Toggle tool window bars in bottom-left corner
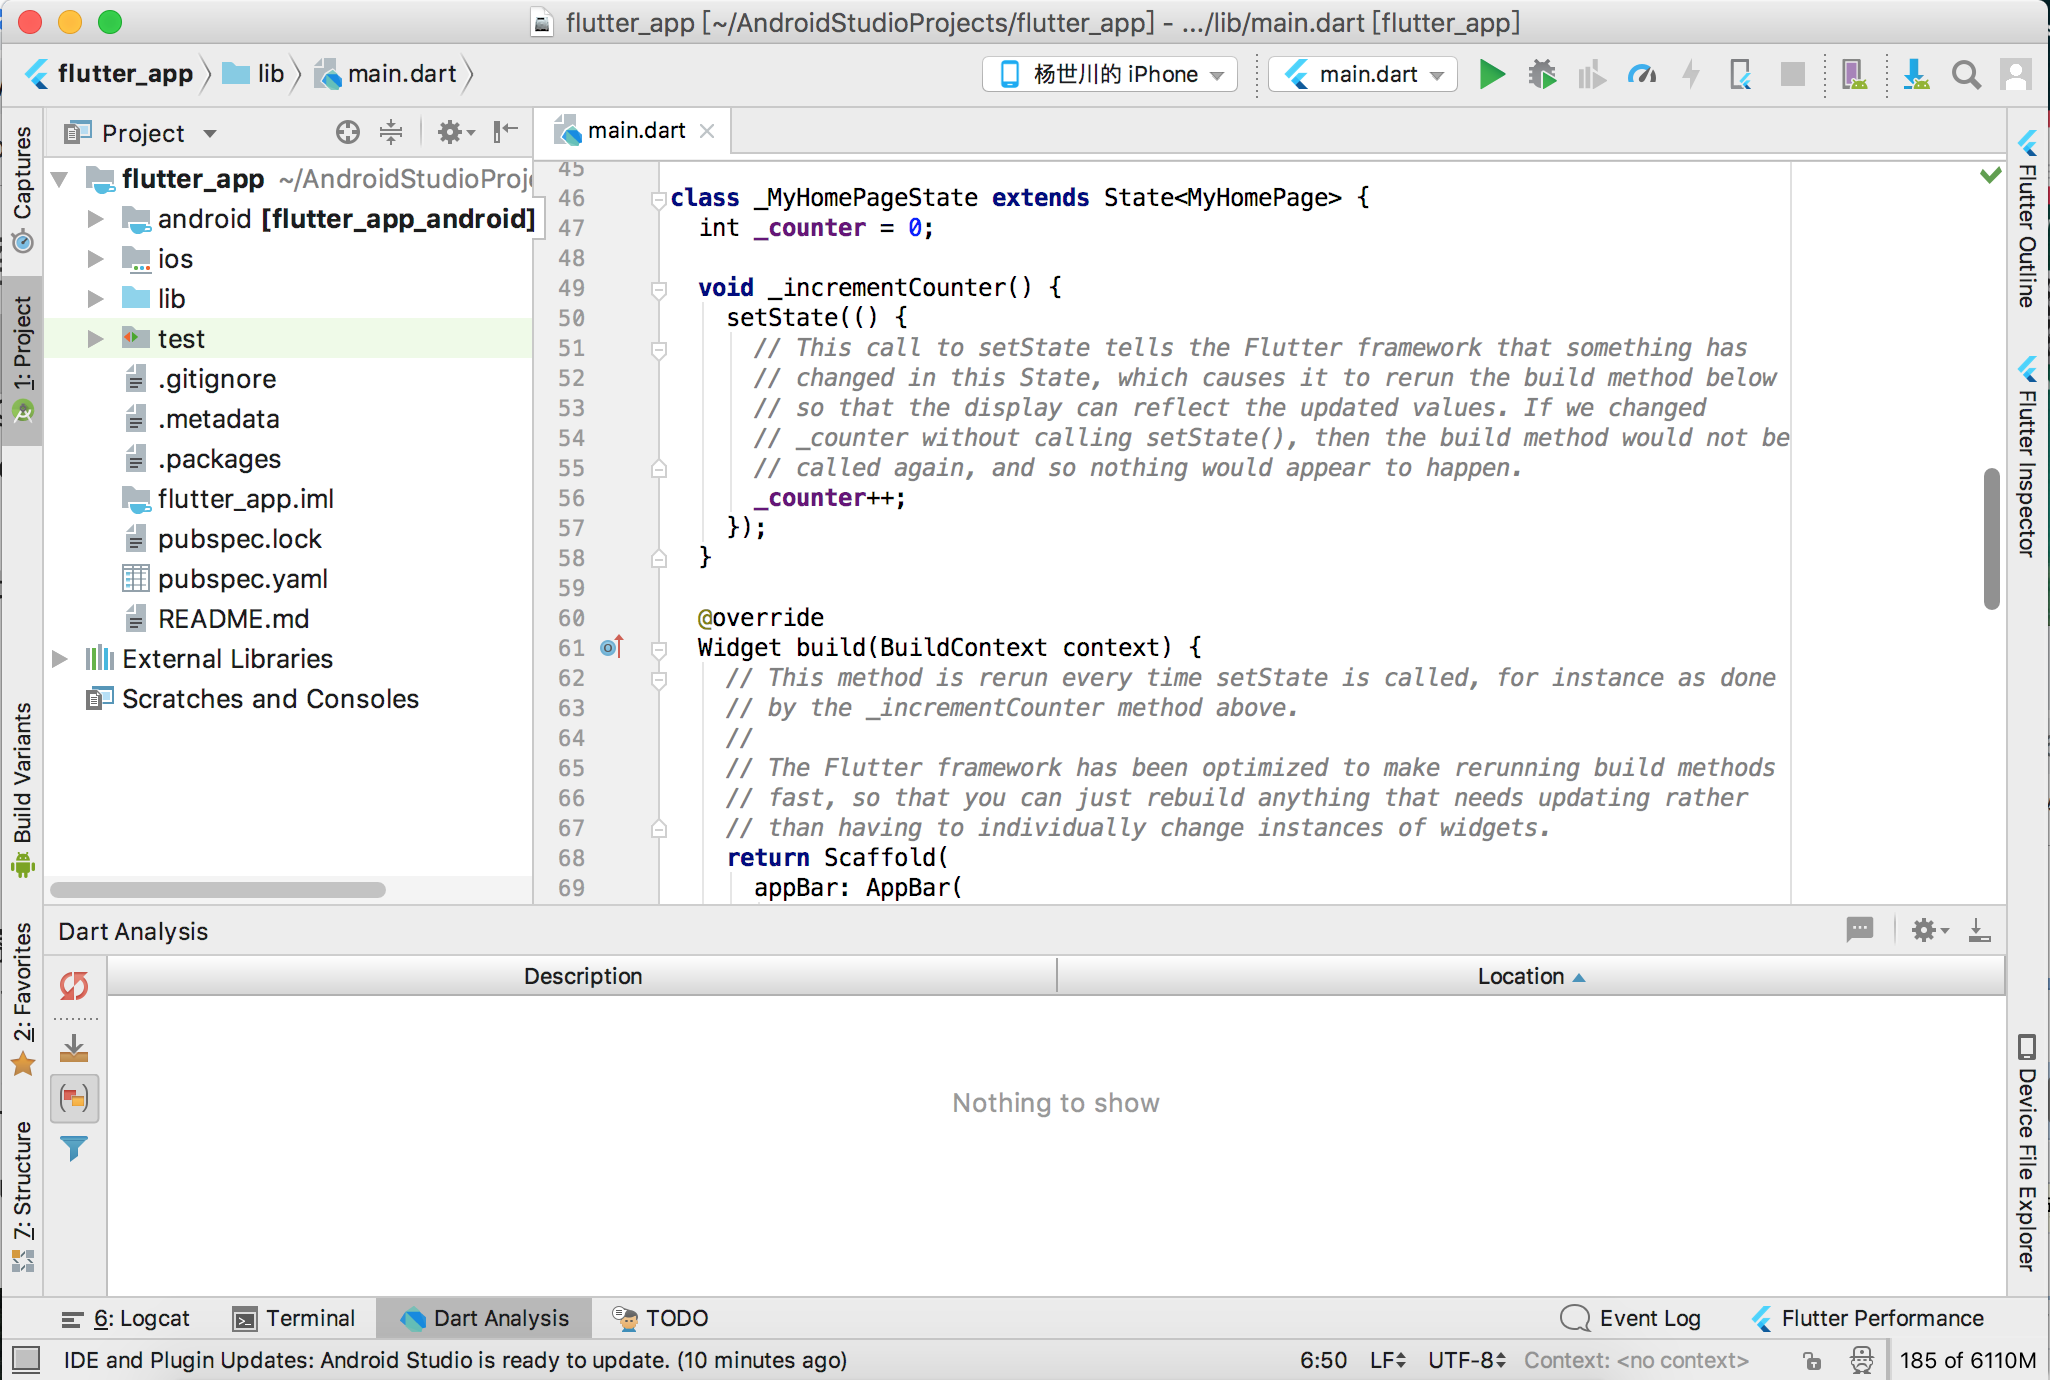This screenshot has width=2050, height=1380. (x=26, y=1359)
